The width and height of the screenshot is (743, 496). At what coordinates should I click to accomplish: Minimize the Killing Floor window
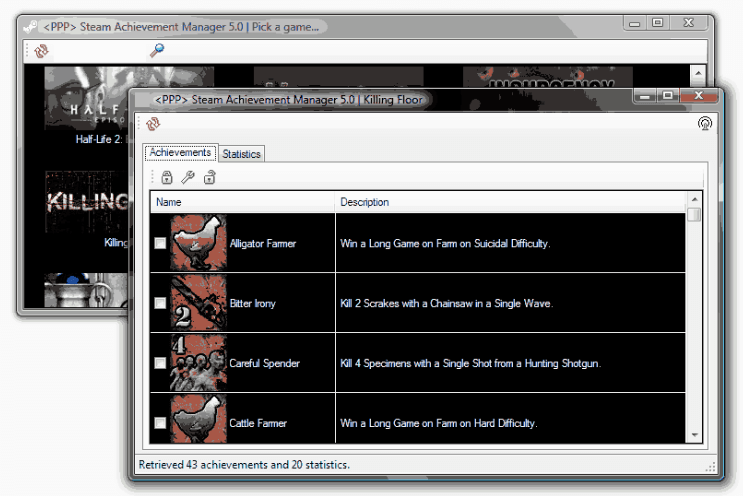tap(644, 96)
